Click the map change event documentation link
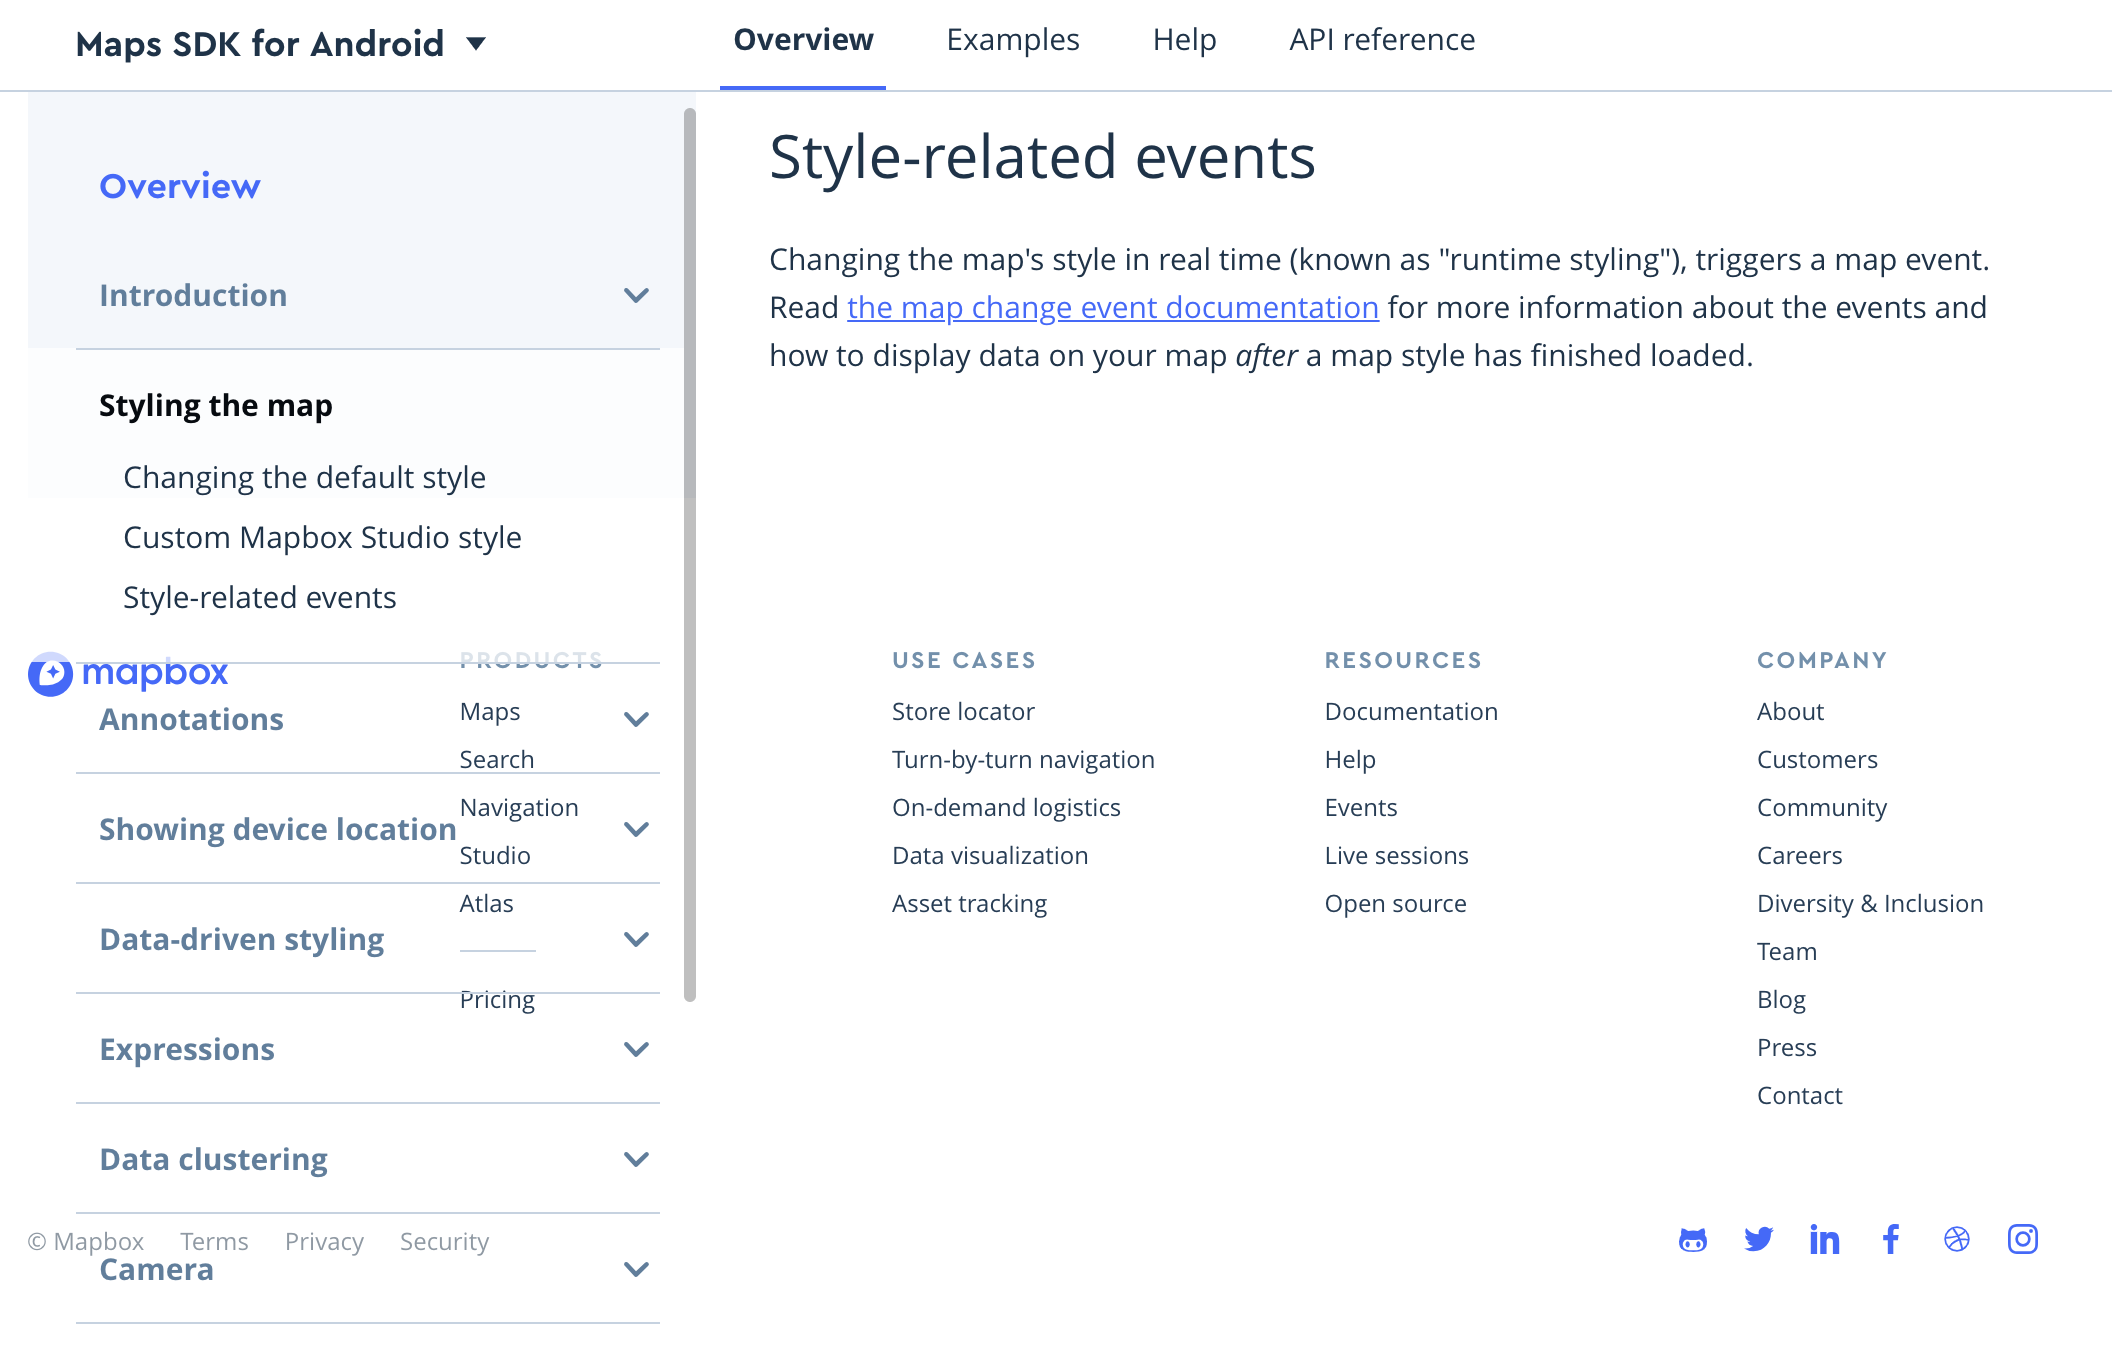The height and width of the screenshot is (1354, 2112). (x=1113, y=307)
